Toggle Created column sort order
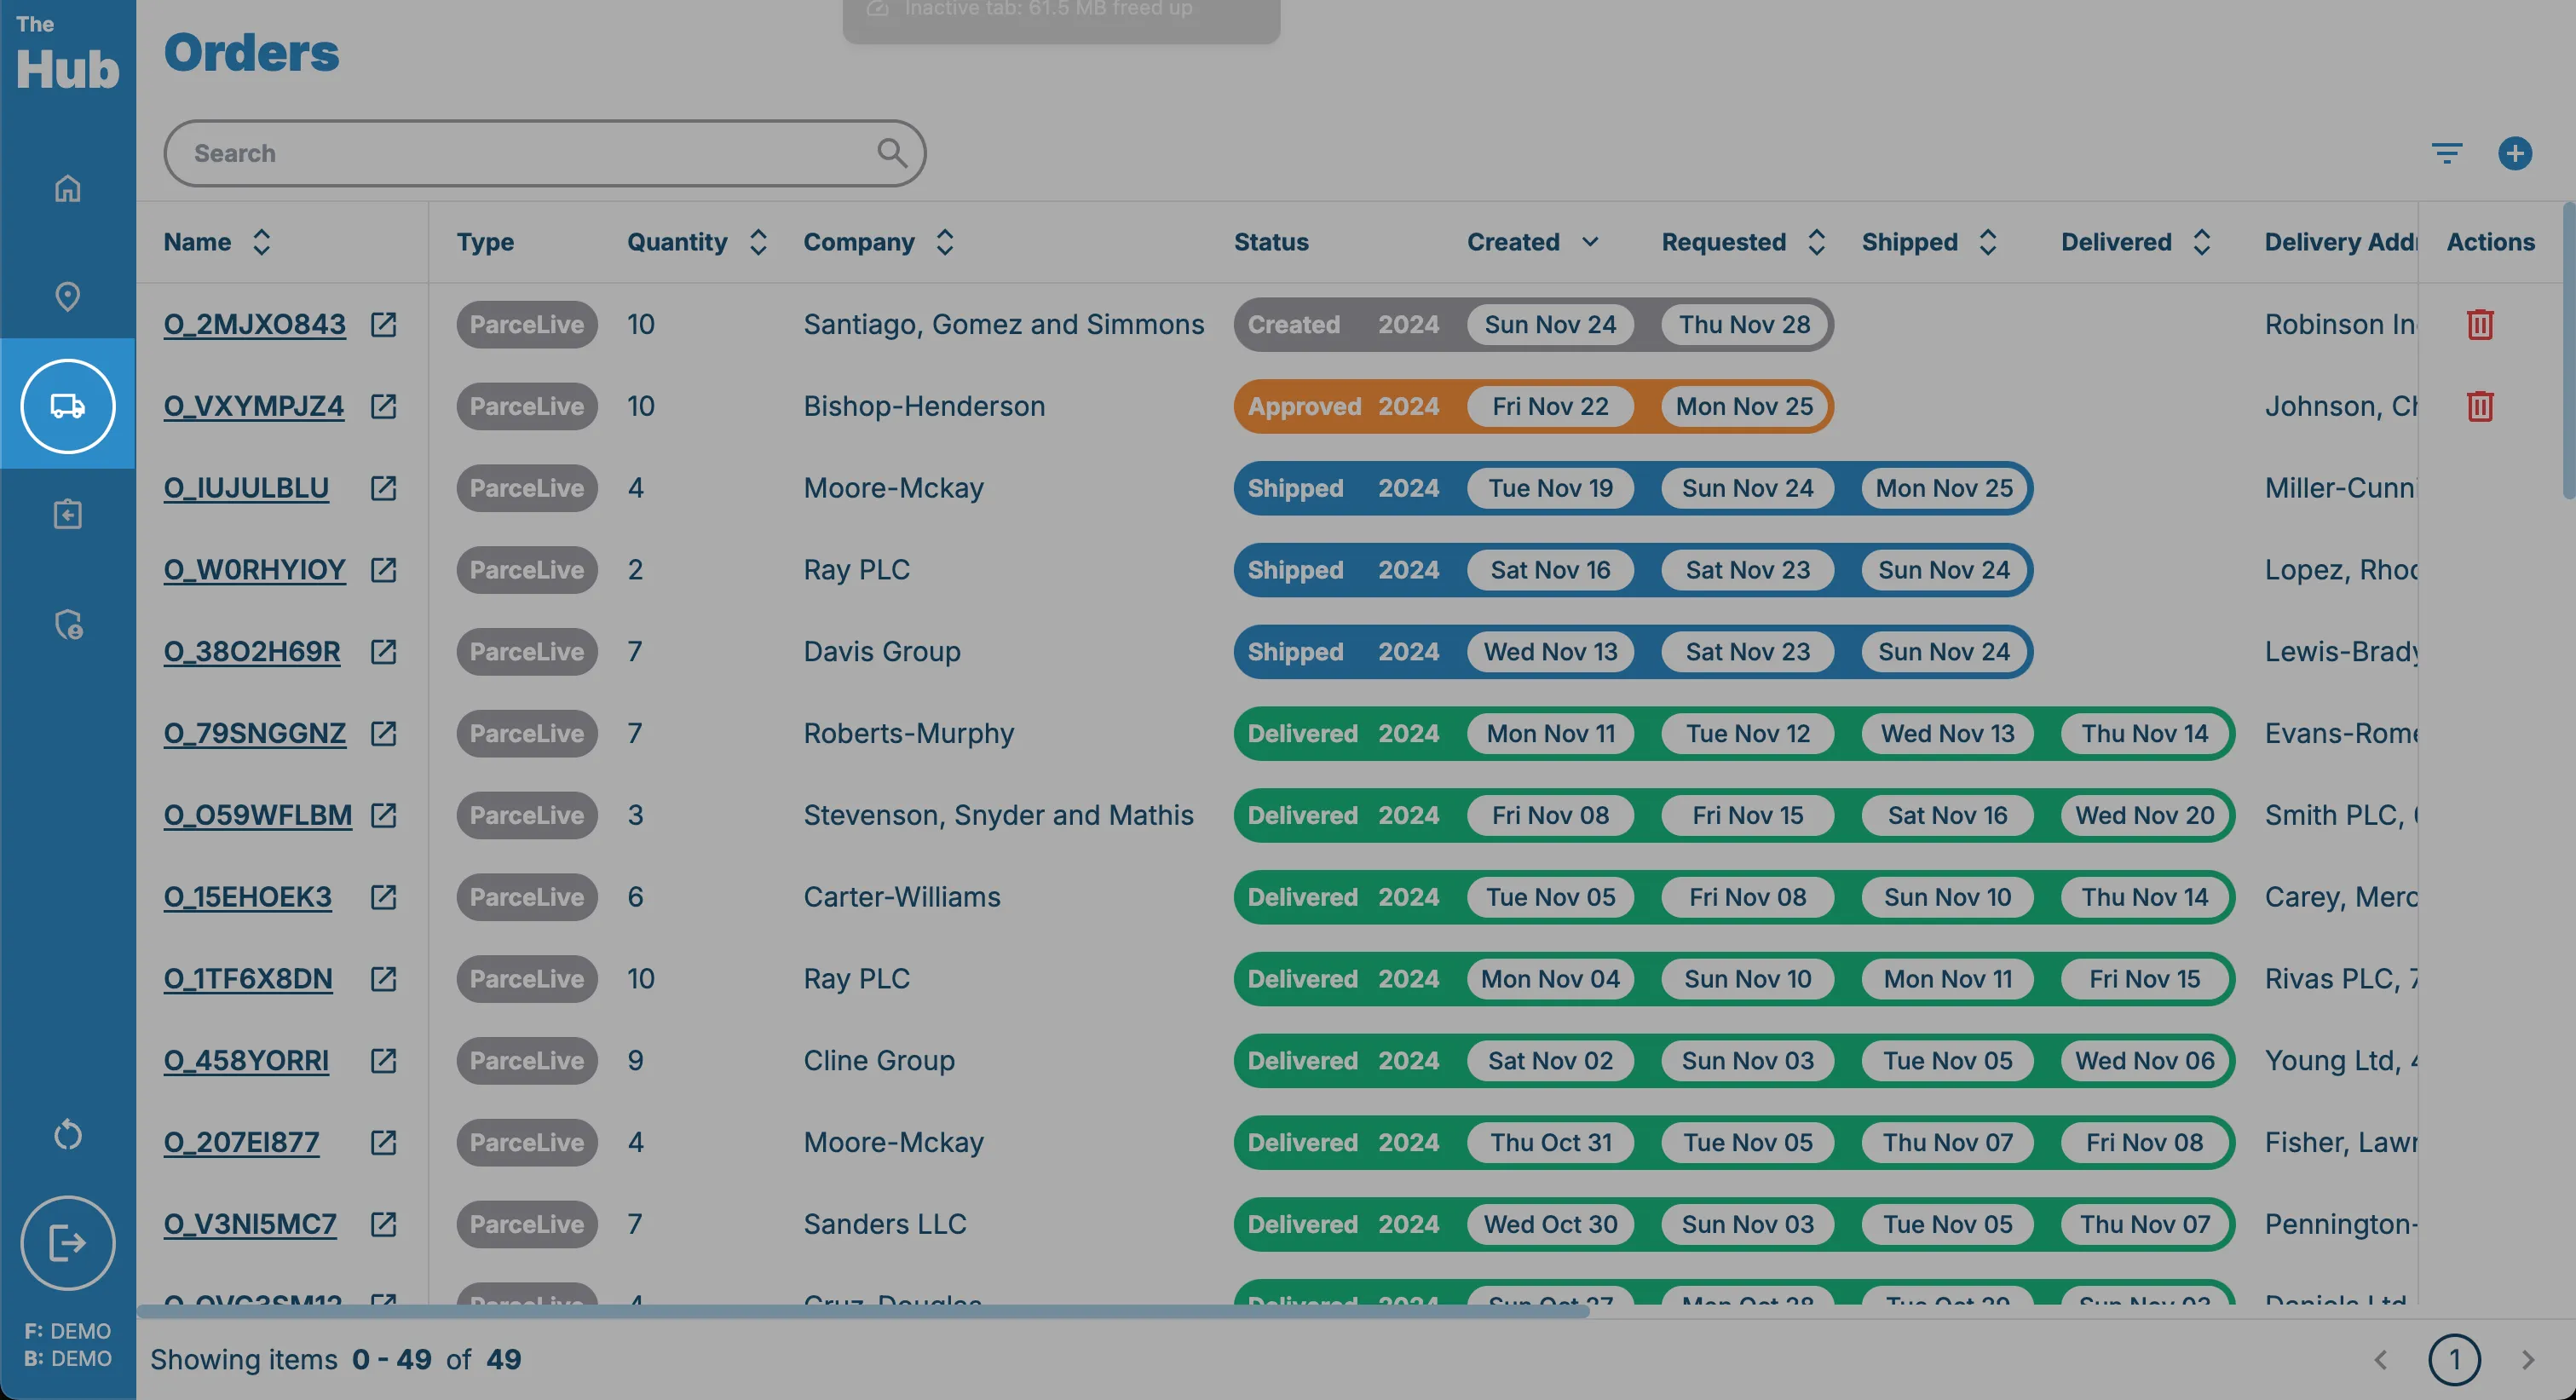 [1590, 242]
